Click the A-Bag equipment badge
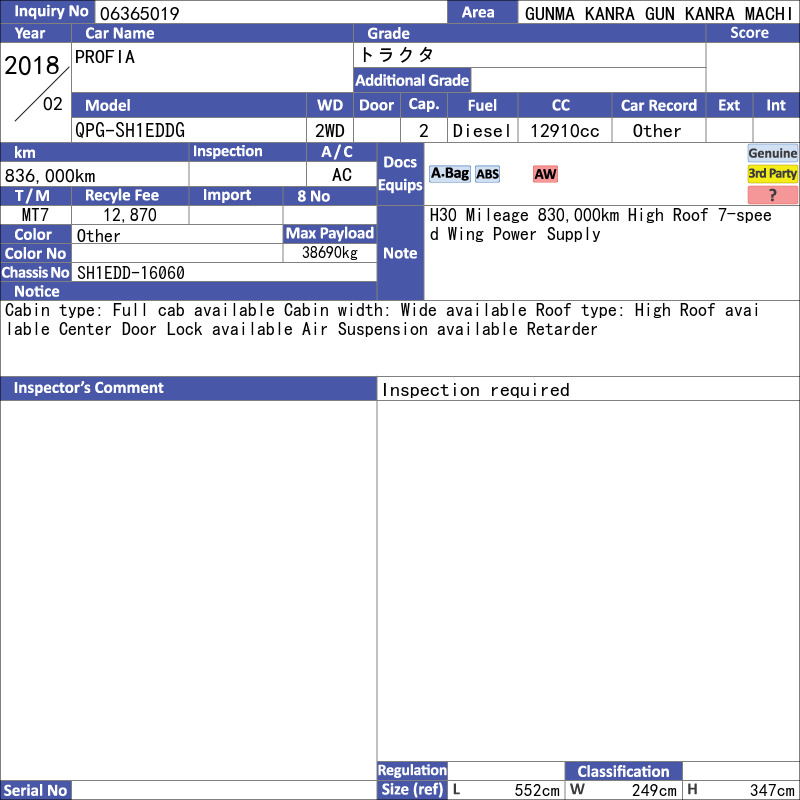 click(449, 174)
